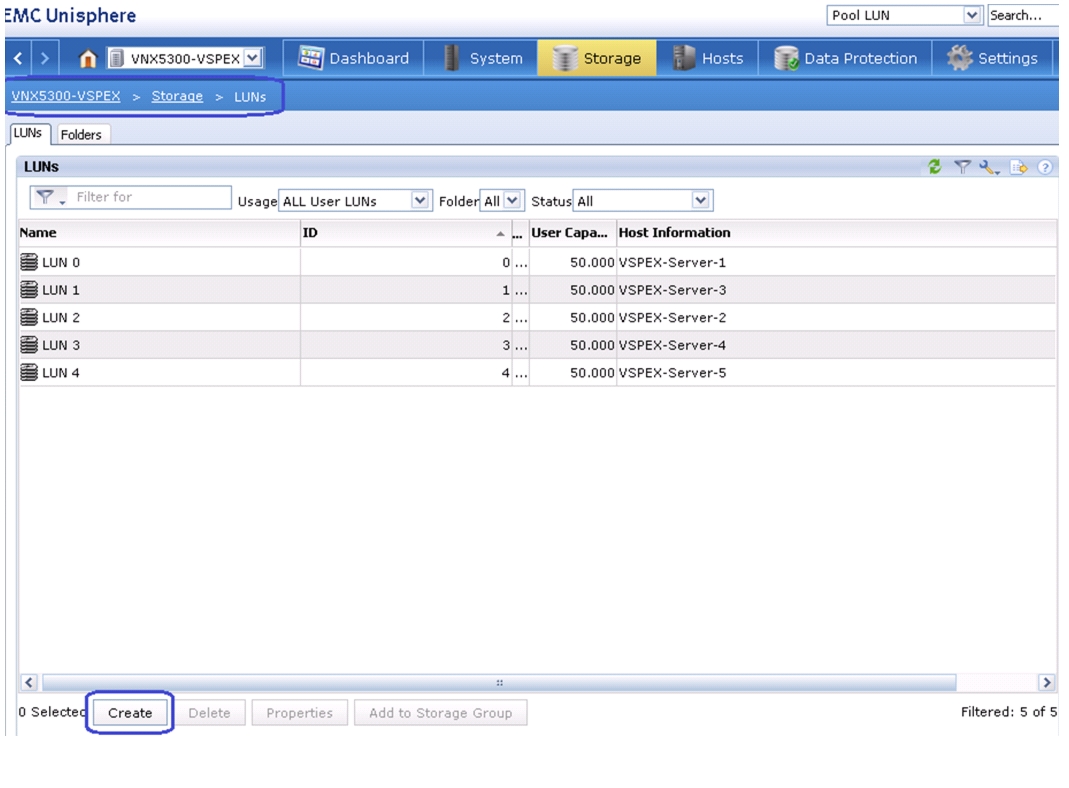Viewport: 1069px width, 788px height.
Task: Expand the Pool LUN search type dropdown
Action: pyautogui.click(x=972, y=15)
